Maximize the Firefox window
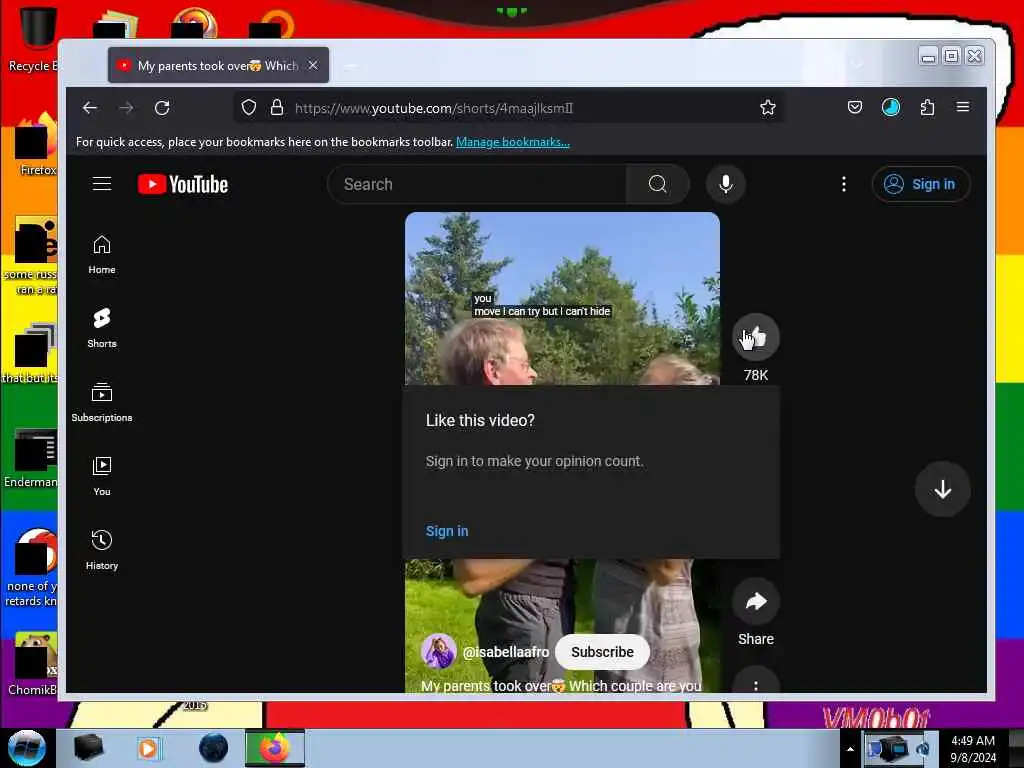 click(x=952, y=56)
